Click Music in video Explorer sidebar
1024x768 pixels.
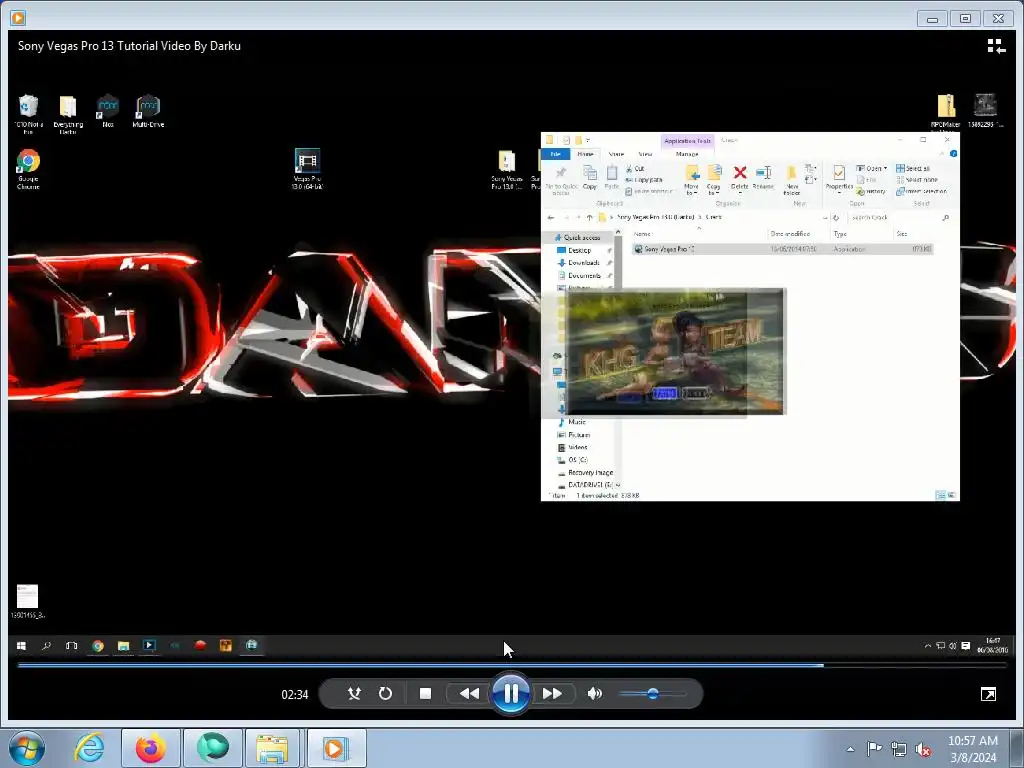[x=577, y=422]
